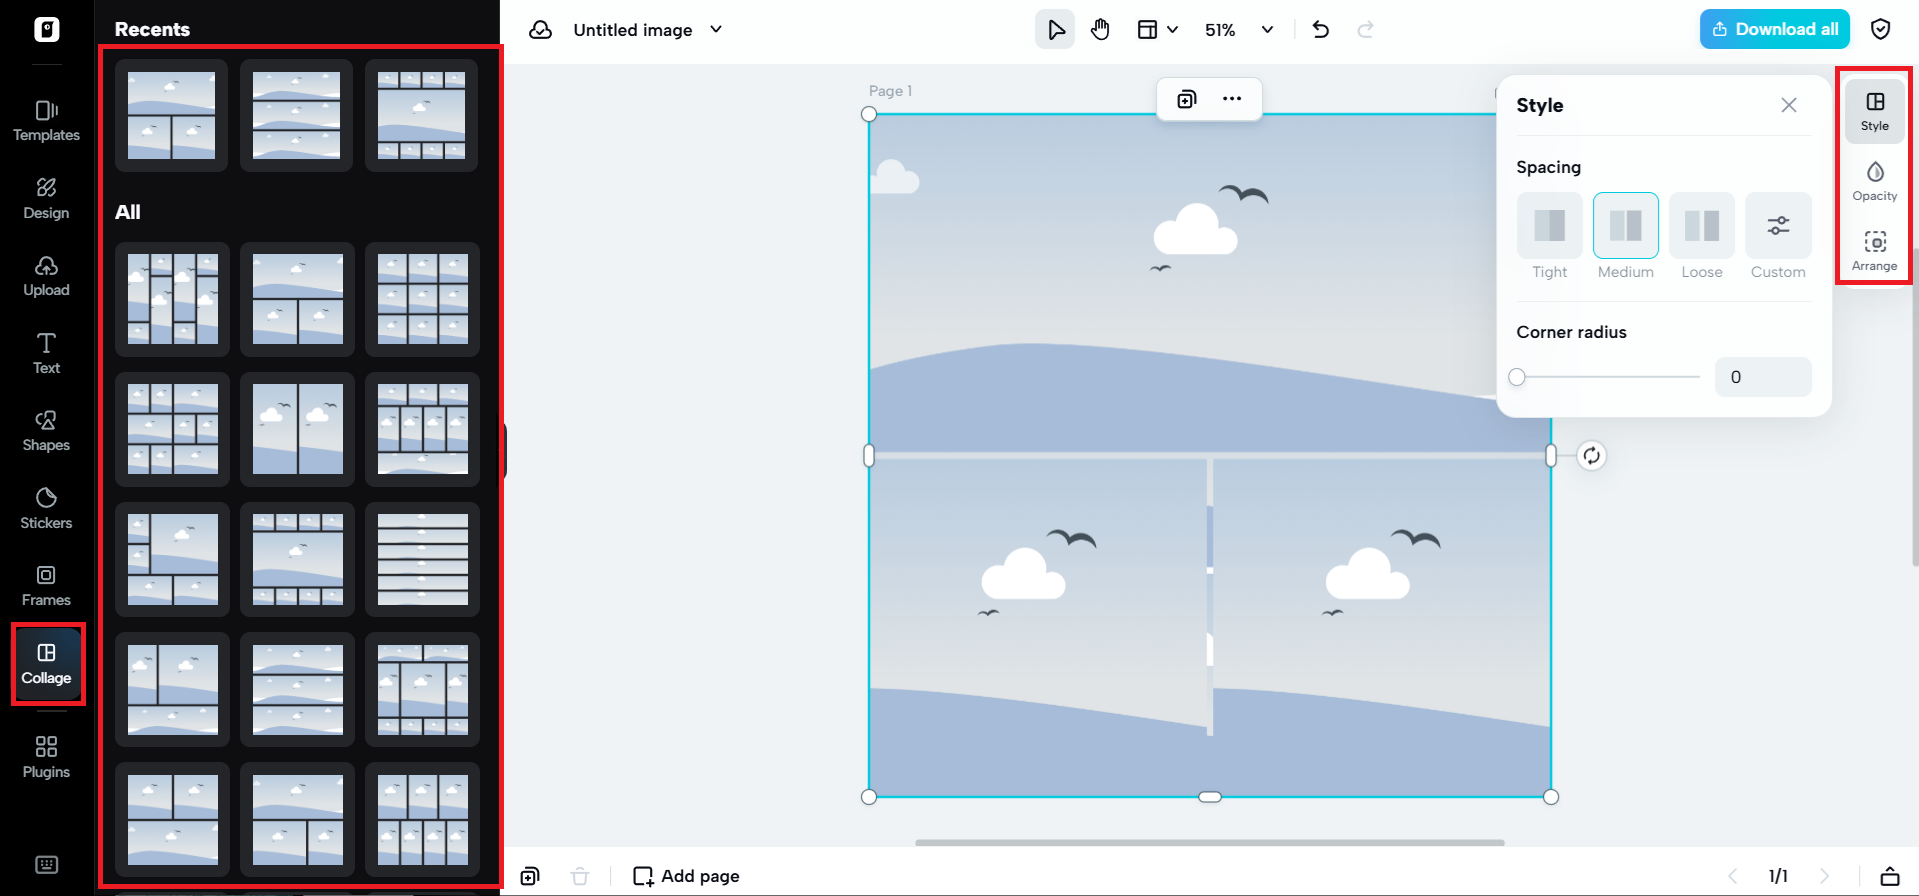The width and height of the screenshot is (1919, 896).
Task: Click the Corner radius value field
Action: [x=1763, y=377]
